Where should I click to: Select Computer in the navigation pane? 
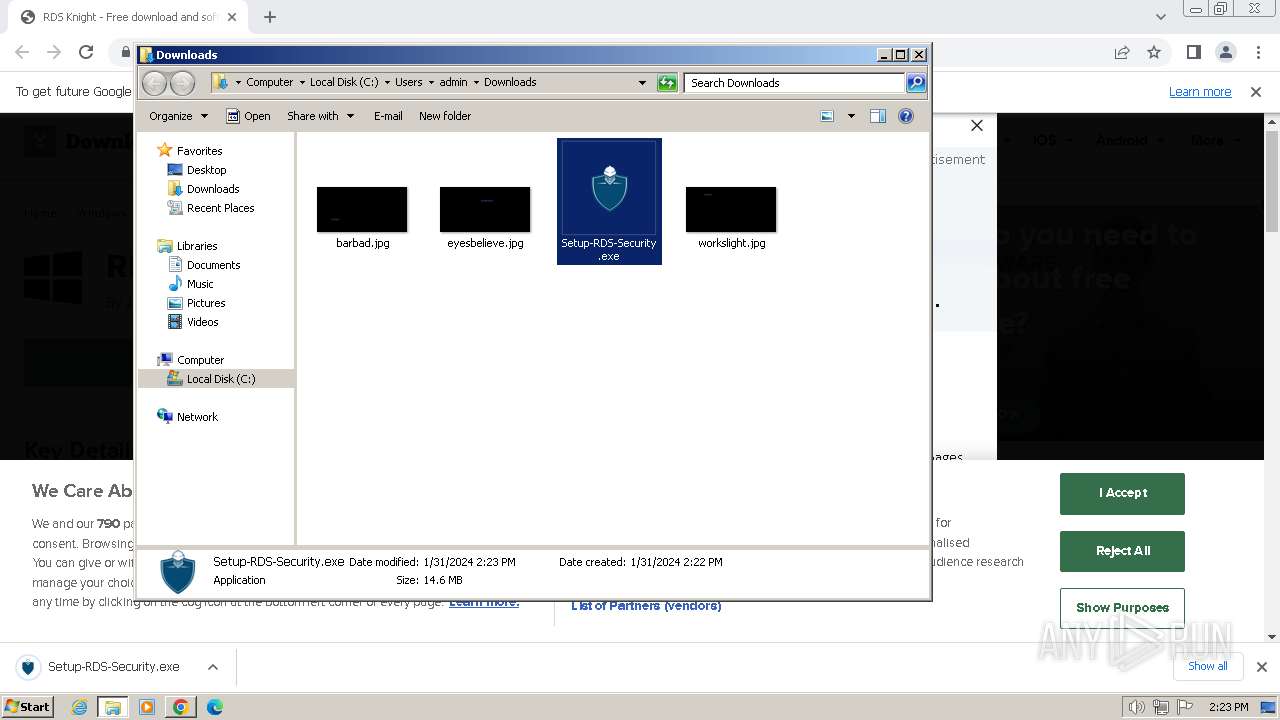point(200,360)
